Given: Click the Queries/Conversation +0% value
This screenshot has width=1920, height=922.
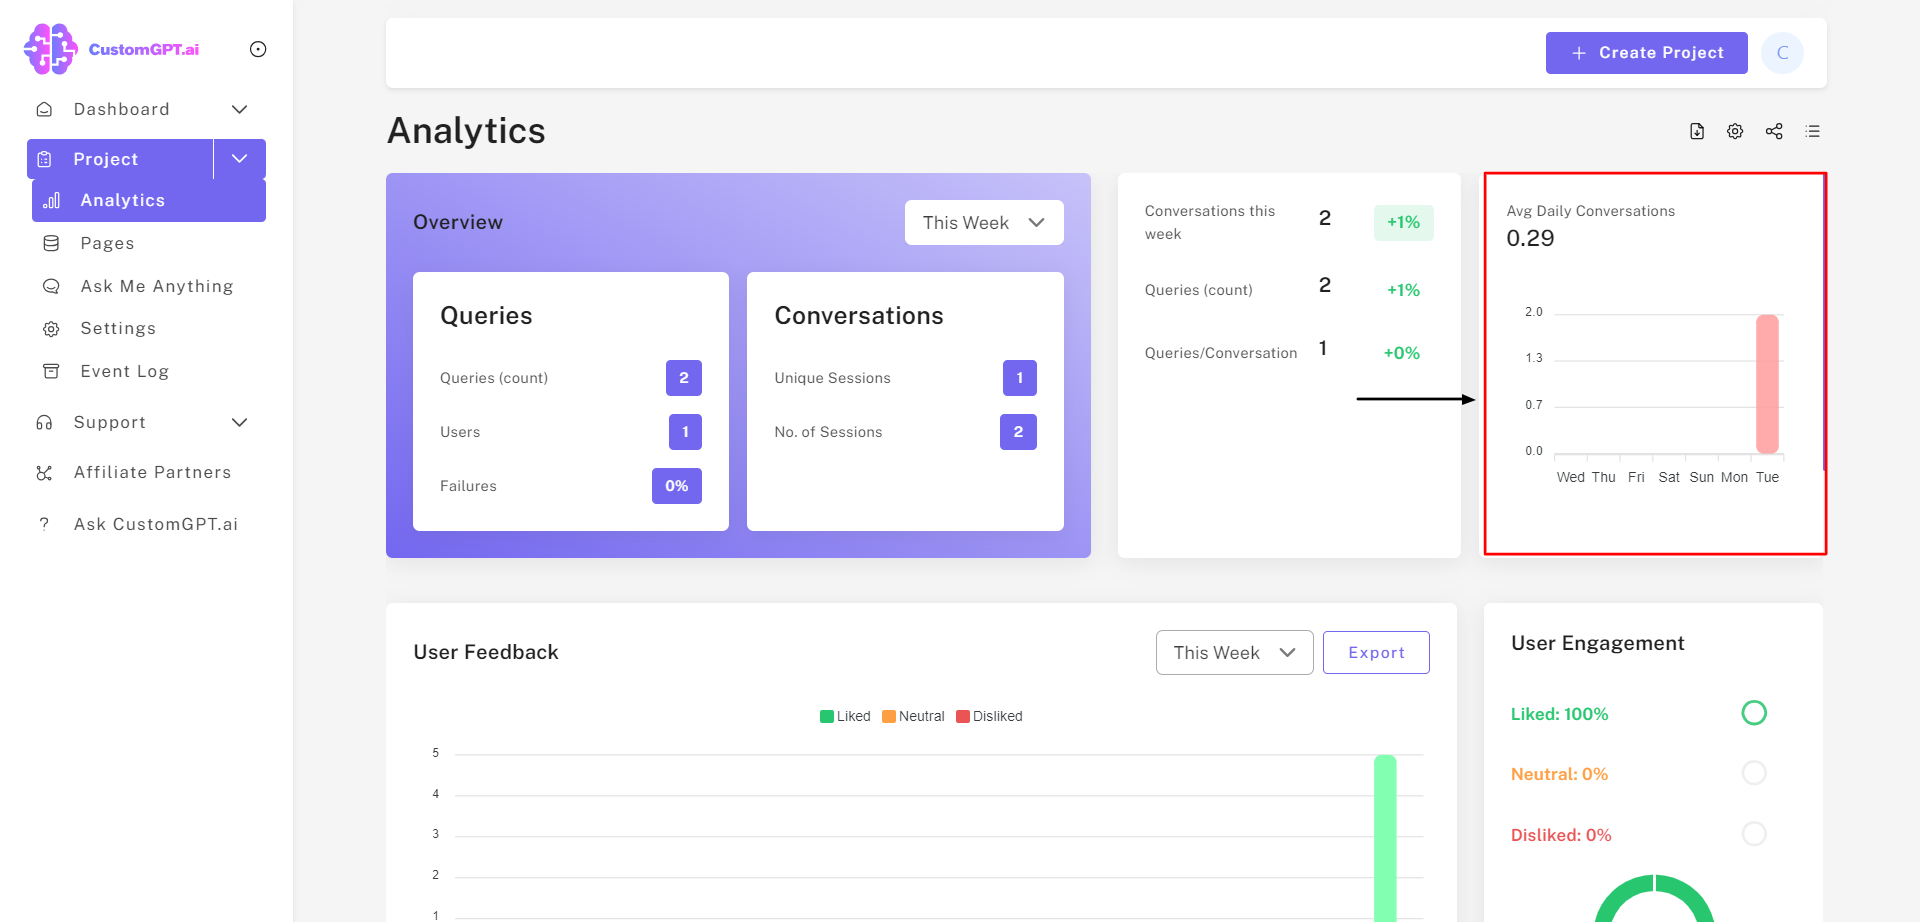Looking at the screenshot, I should coord(1402,353).
